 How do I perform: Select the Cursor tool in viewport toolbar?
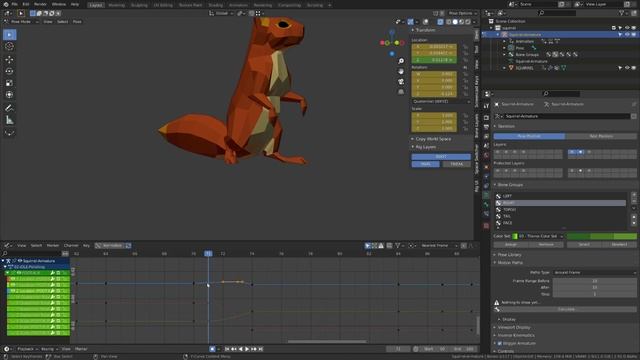click(9, 47)
